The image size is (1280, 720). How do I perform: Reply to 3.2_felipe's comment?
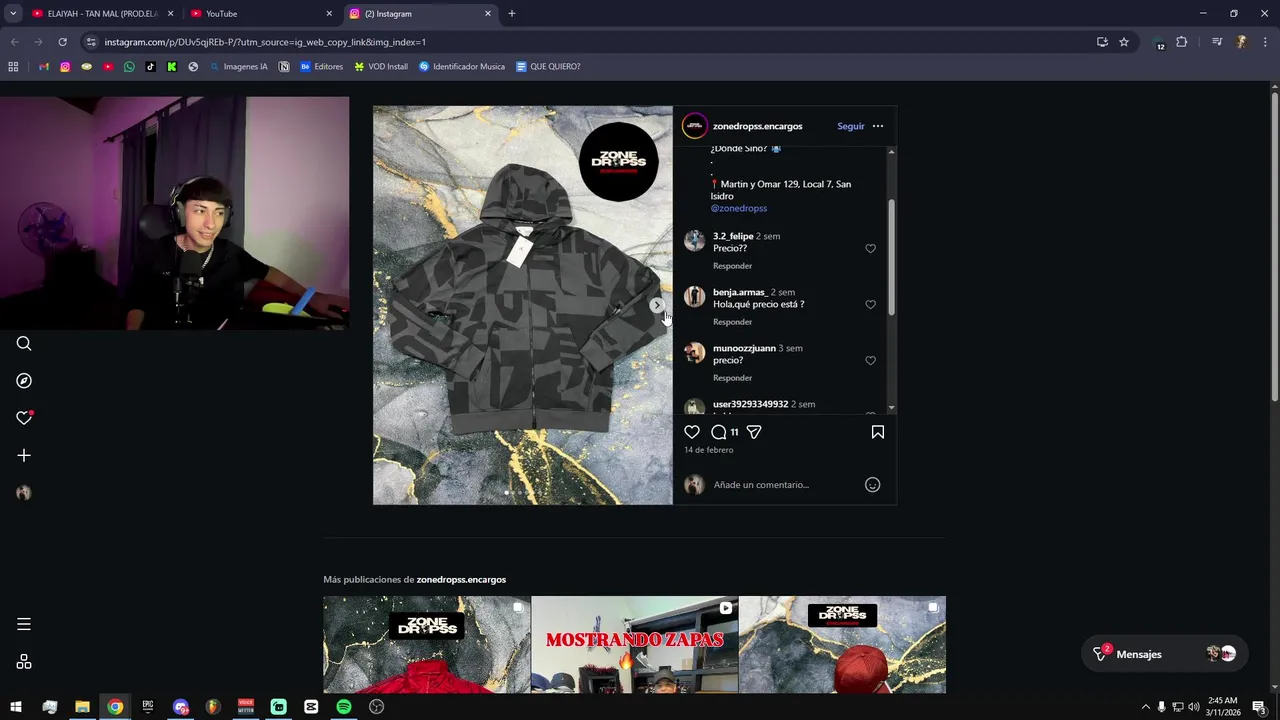click(732, 266)
